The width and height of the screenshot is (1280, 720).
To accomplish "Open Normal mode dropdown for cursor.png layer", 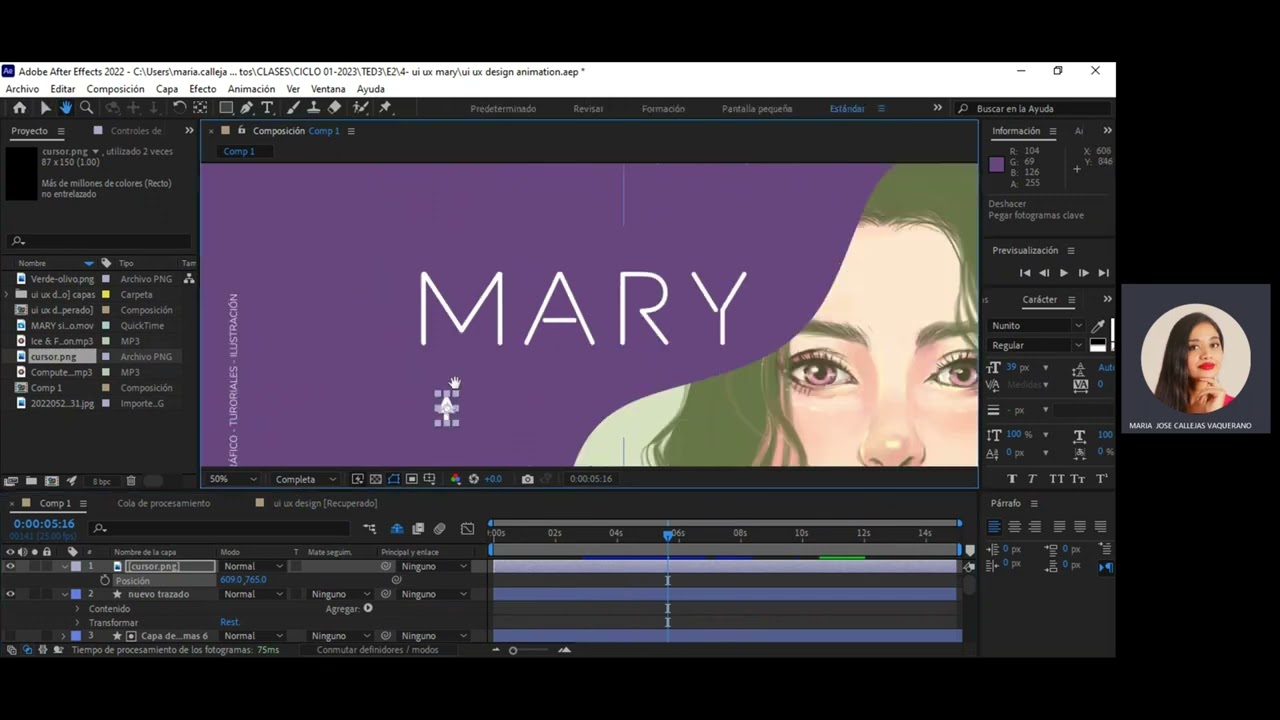I will pos(253,566).
